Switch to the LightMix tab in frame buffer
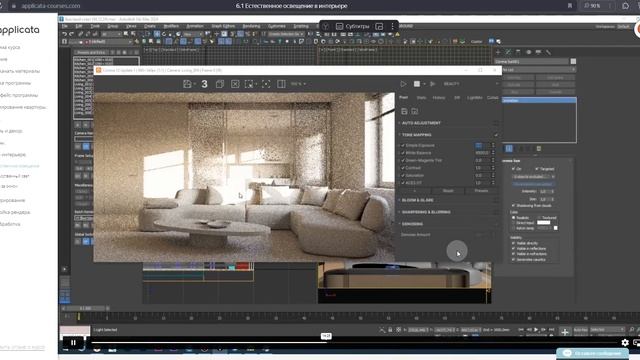640x360 pixels. click(474, 98)
